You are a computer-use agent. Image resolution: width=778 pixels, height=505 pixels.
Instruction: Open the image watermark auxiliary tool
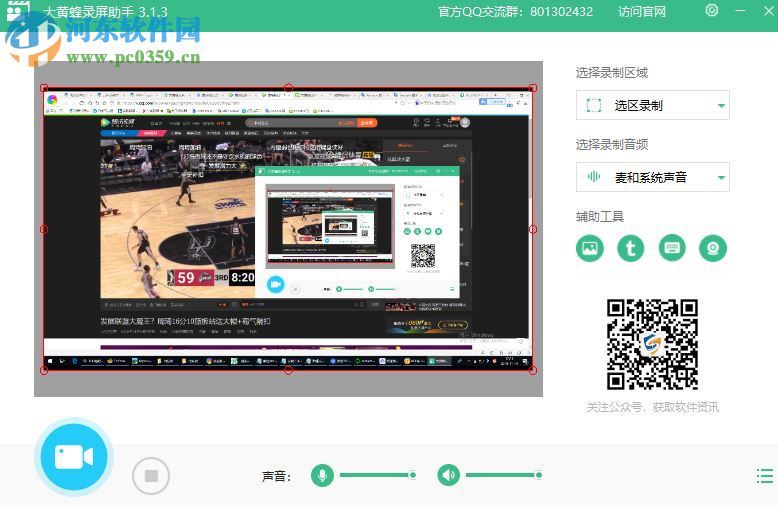[590, 248]
